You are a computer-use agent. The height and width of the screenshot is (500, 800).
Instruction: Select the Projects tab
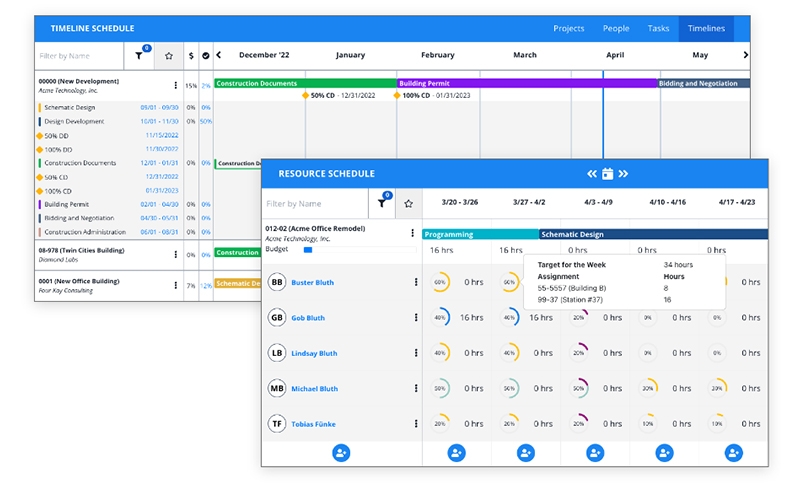pyautogui.click(x=569, y=29)
